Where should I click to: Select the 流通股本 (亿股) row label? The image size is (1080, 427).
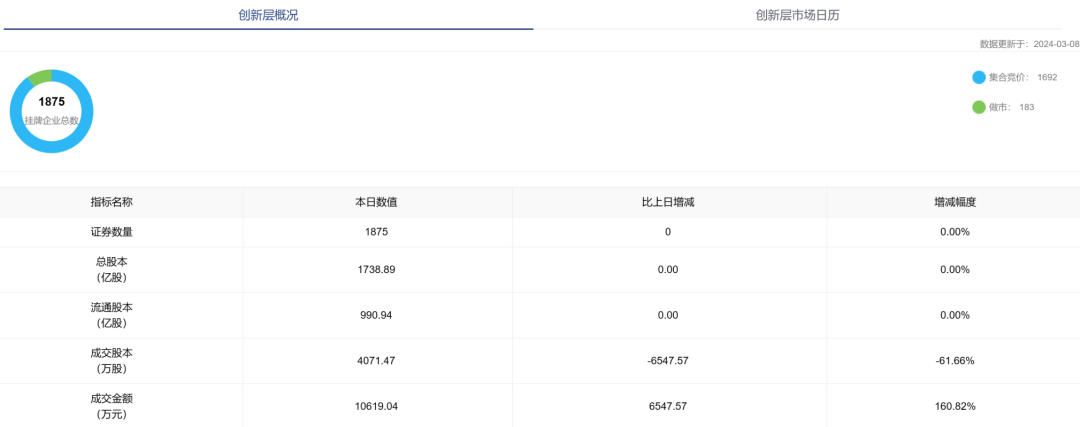click(x=111, y=315)
